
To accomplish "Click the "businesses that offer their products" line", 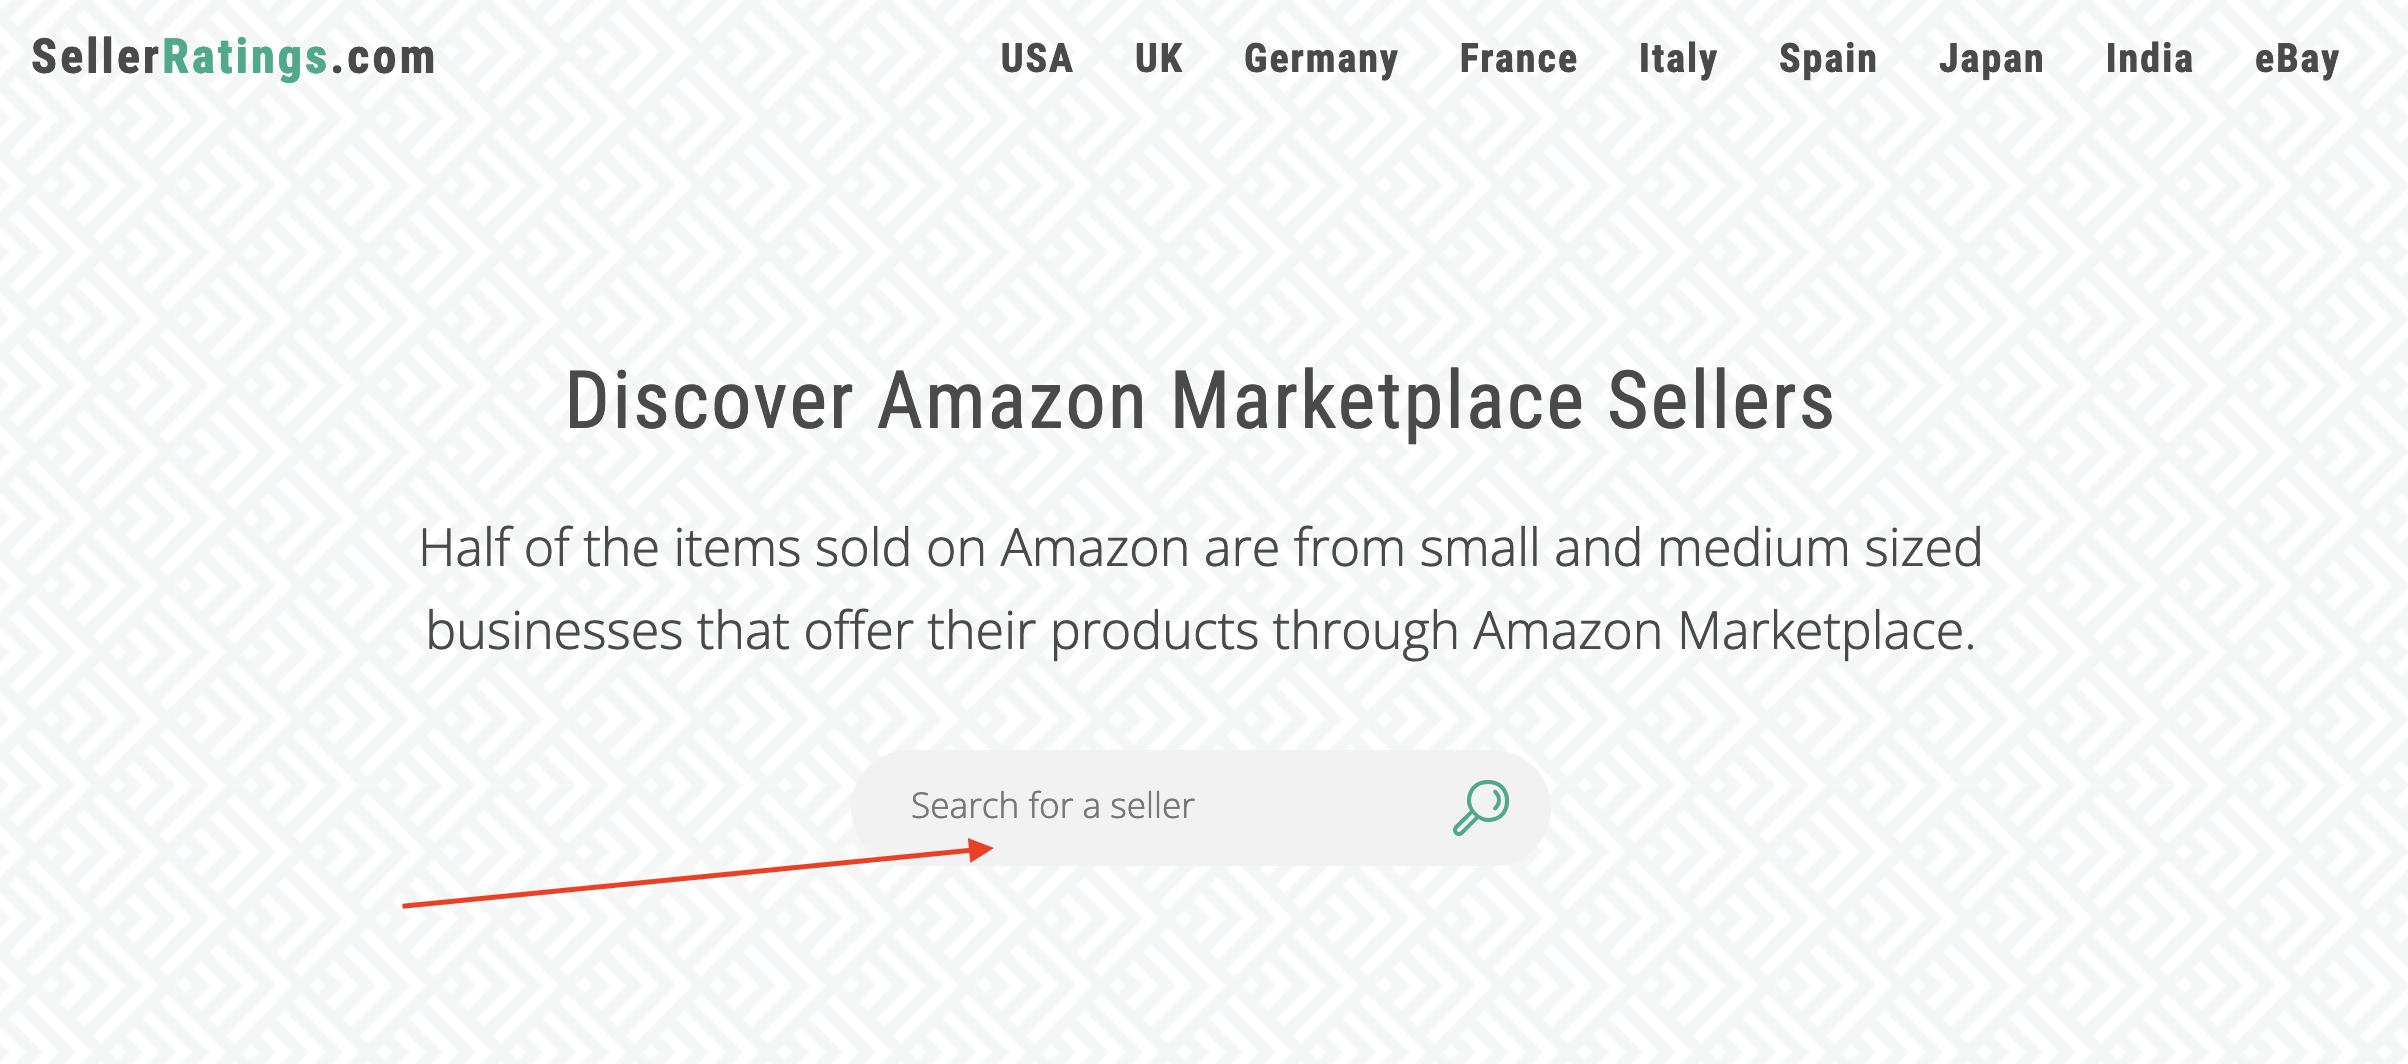I will click(1200, 631).
